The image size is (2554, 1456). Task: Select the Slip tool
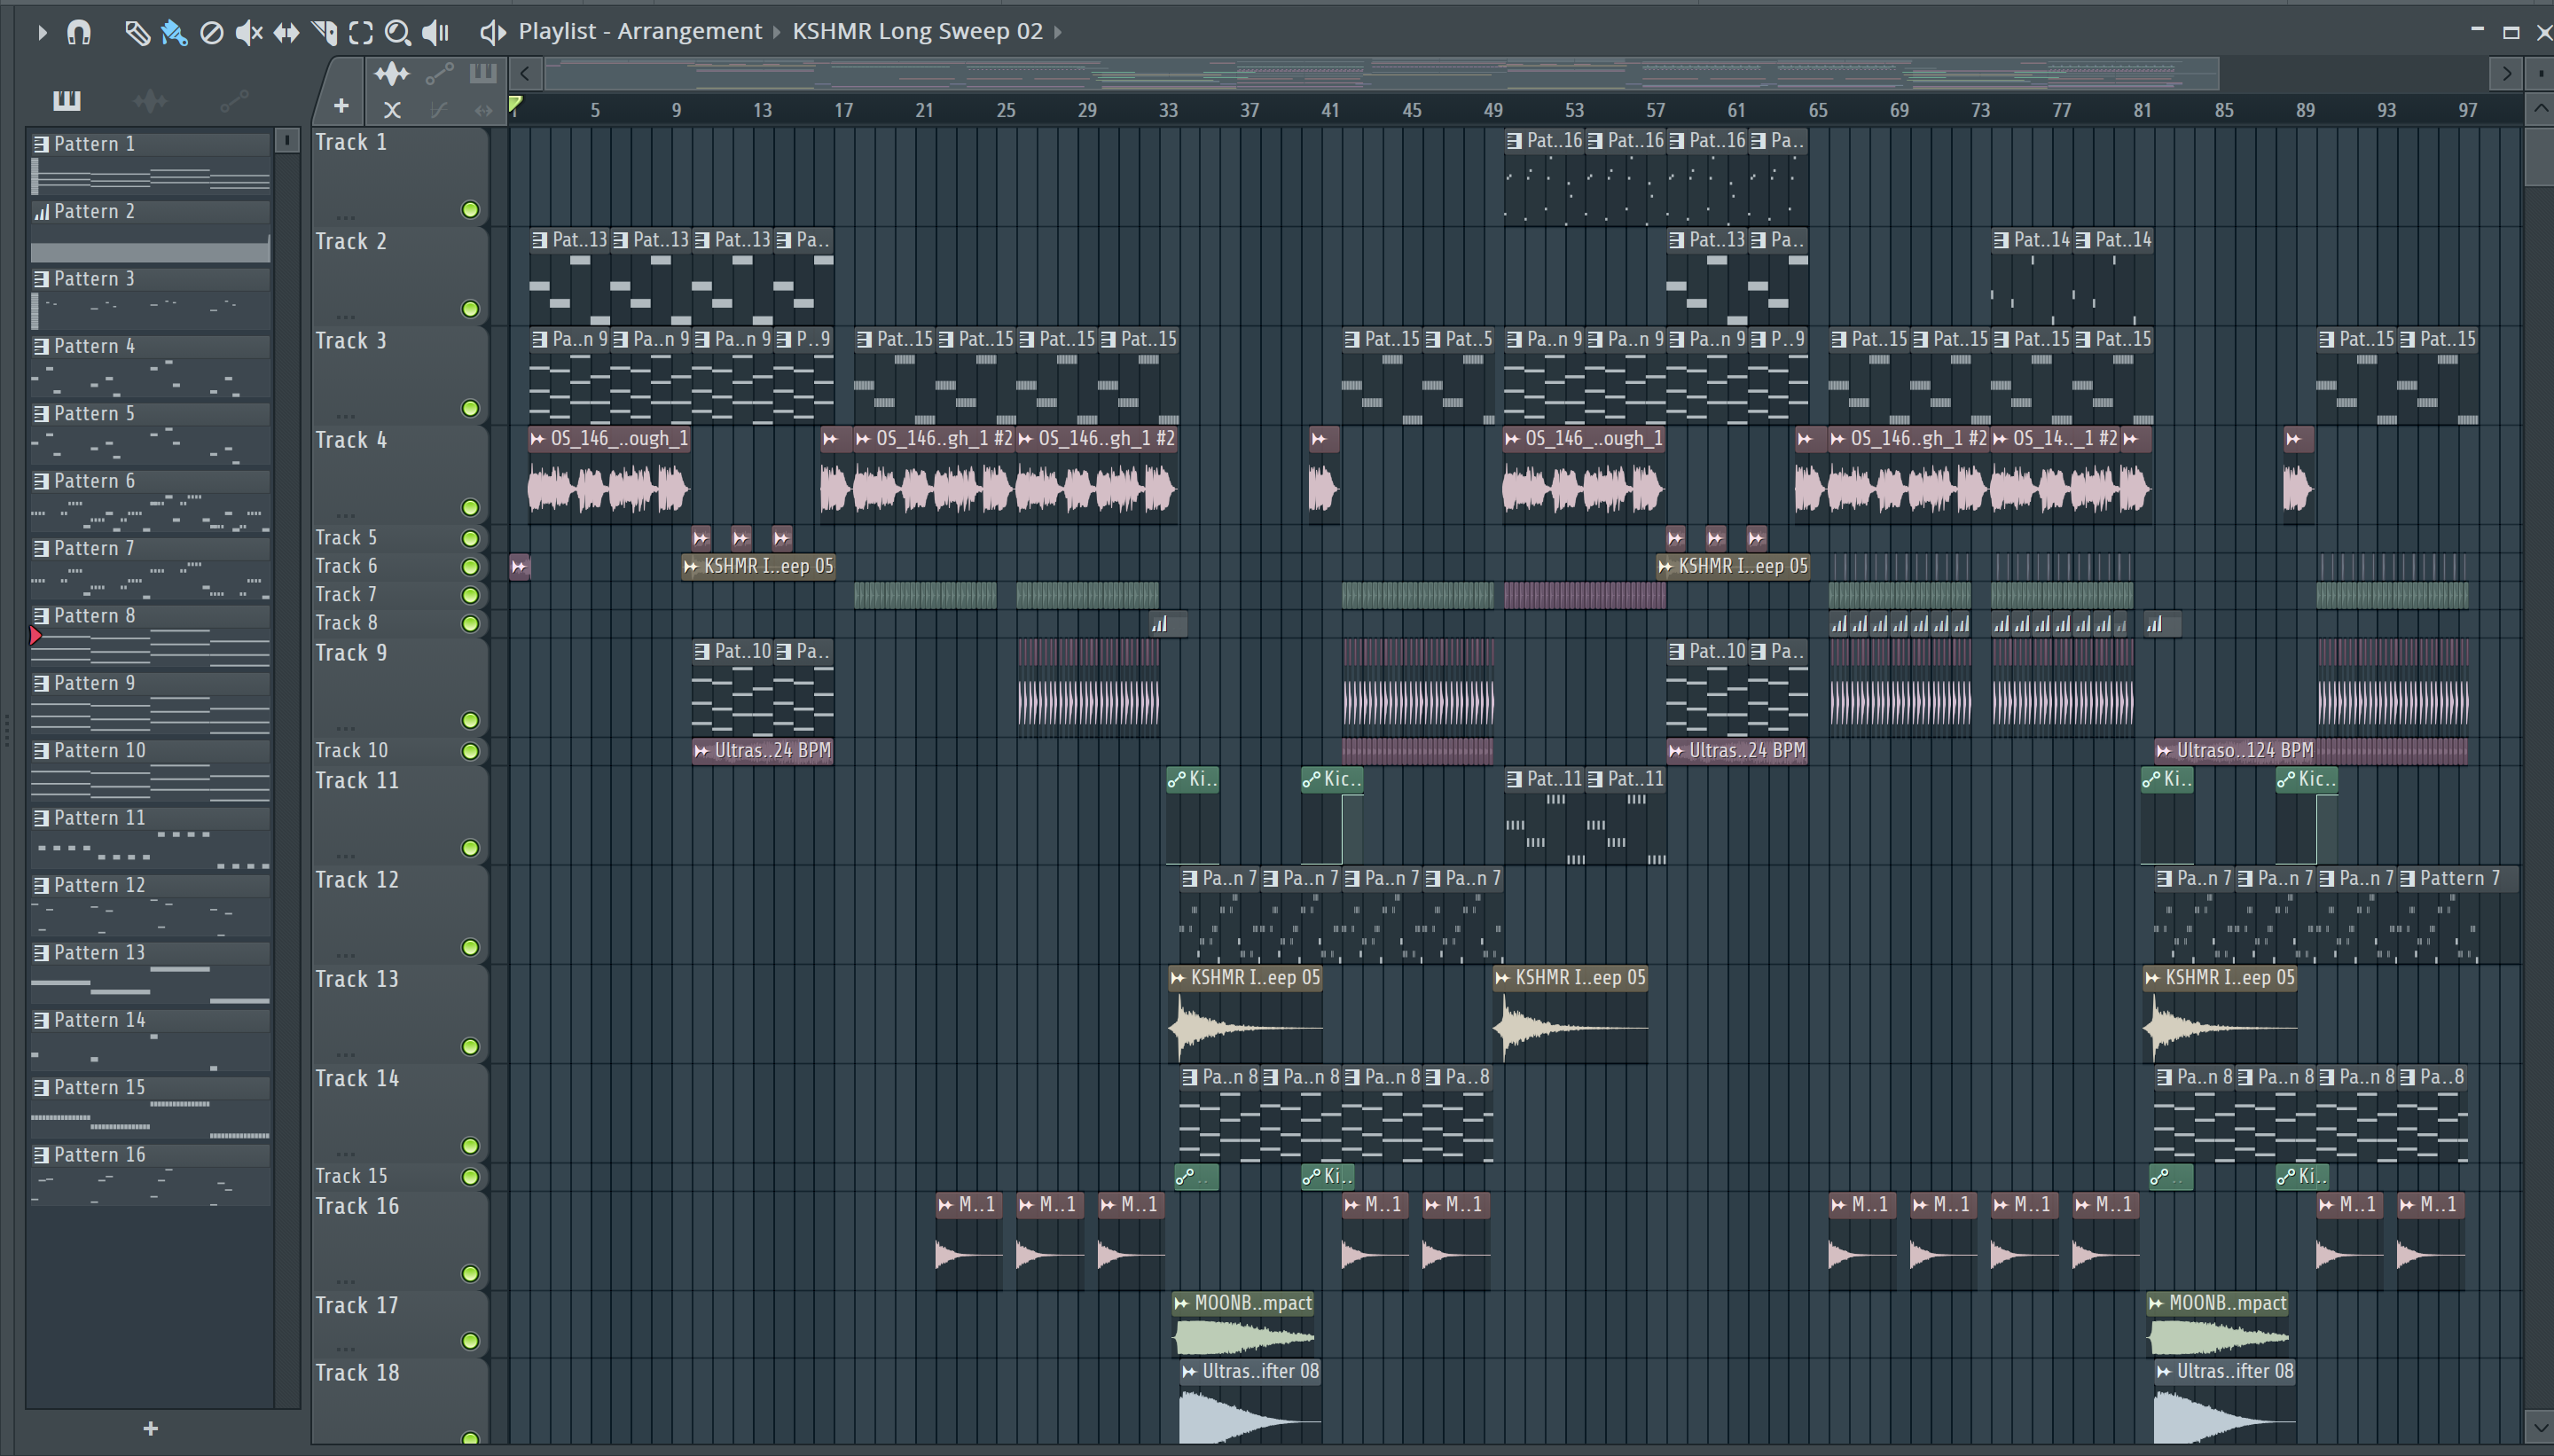tap(286, 33)
